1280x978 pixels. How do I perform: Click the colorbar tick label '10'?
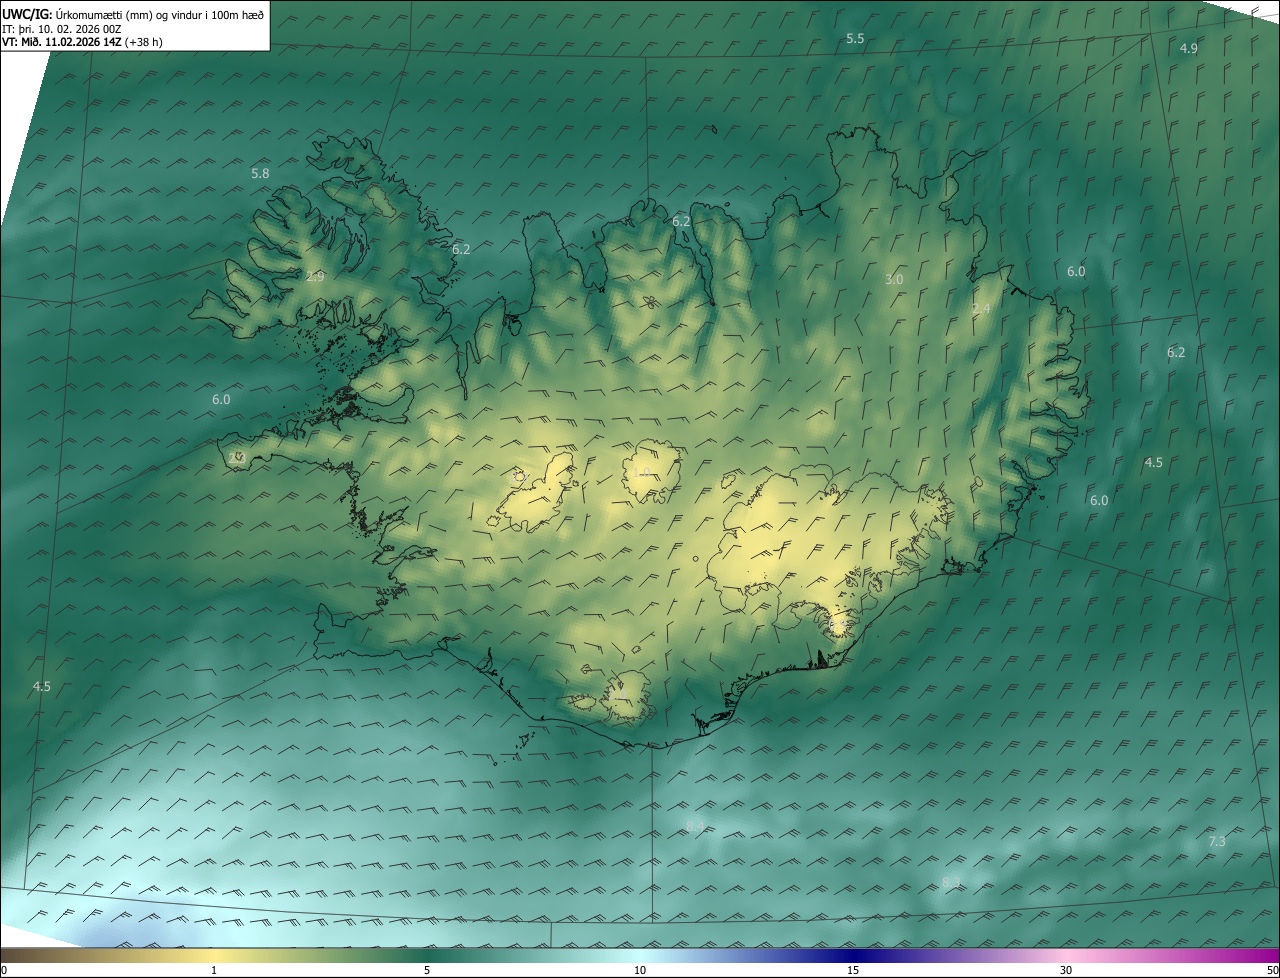pos(640,970)
